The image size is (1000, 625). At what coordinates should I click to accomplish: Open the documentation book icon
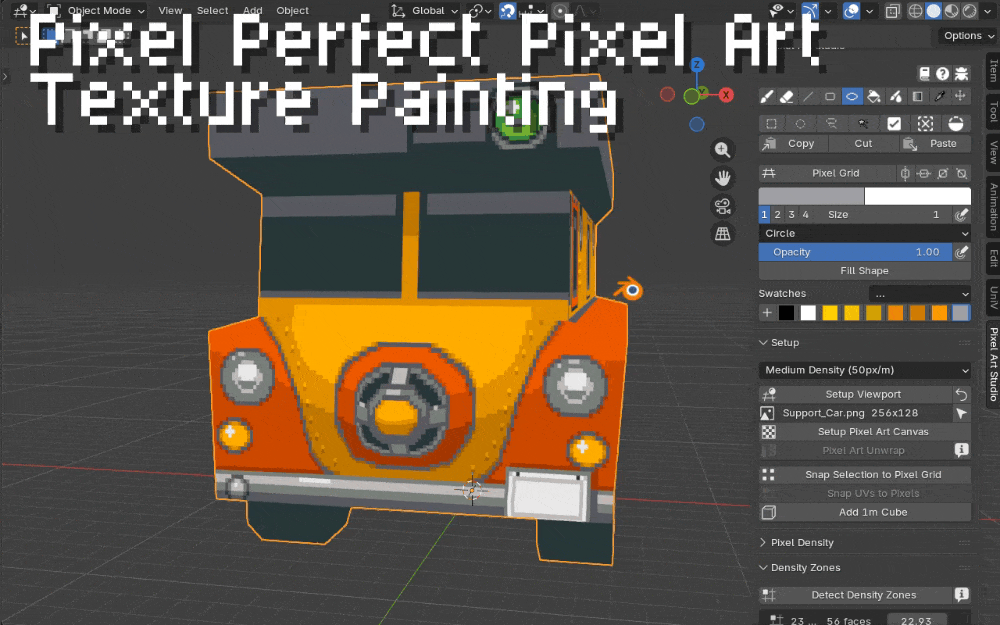point(924,73)
